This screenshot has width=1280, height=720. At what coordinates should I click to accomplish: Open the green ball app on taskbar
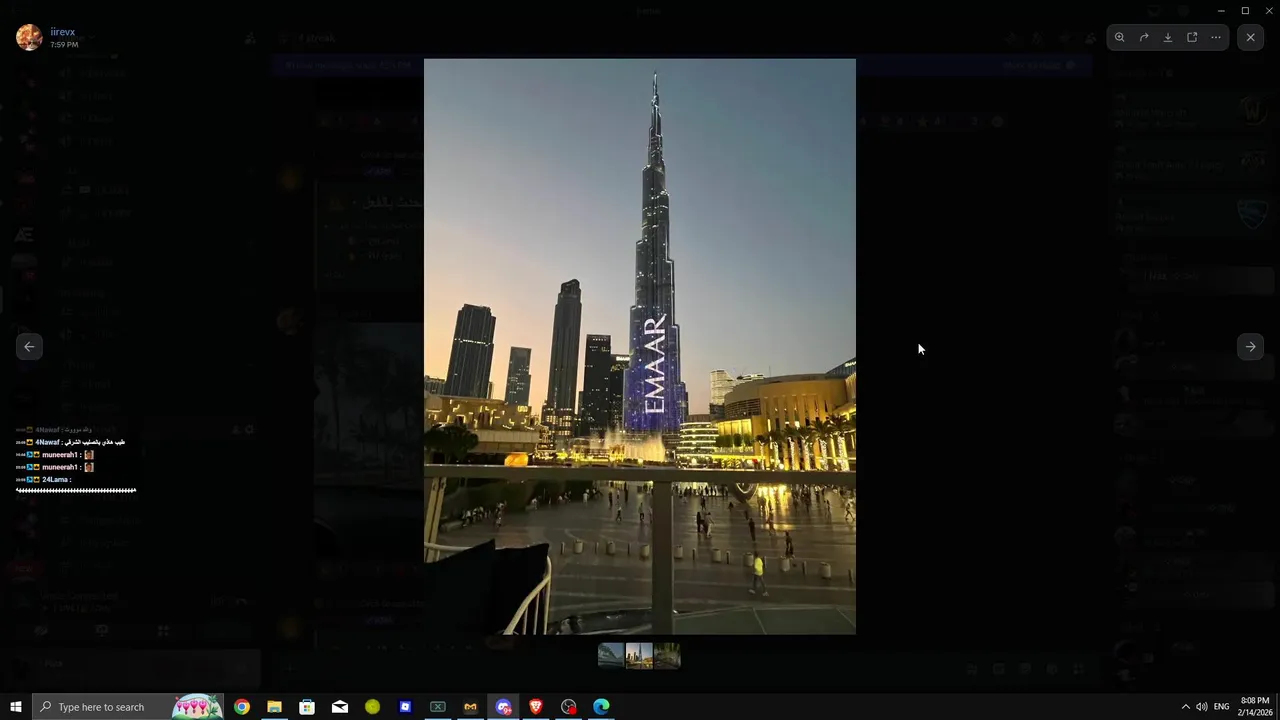(x=372, y=707)
